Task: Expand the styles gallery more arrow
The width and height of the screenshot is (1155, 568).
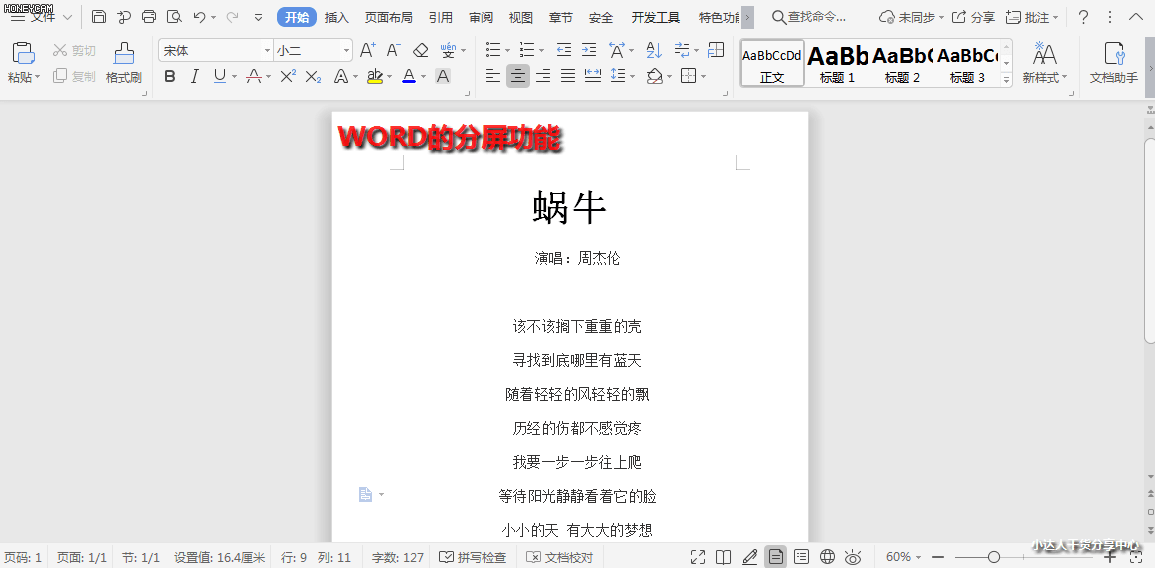Action: pyautogui.click(x=1007, y=80)
